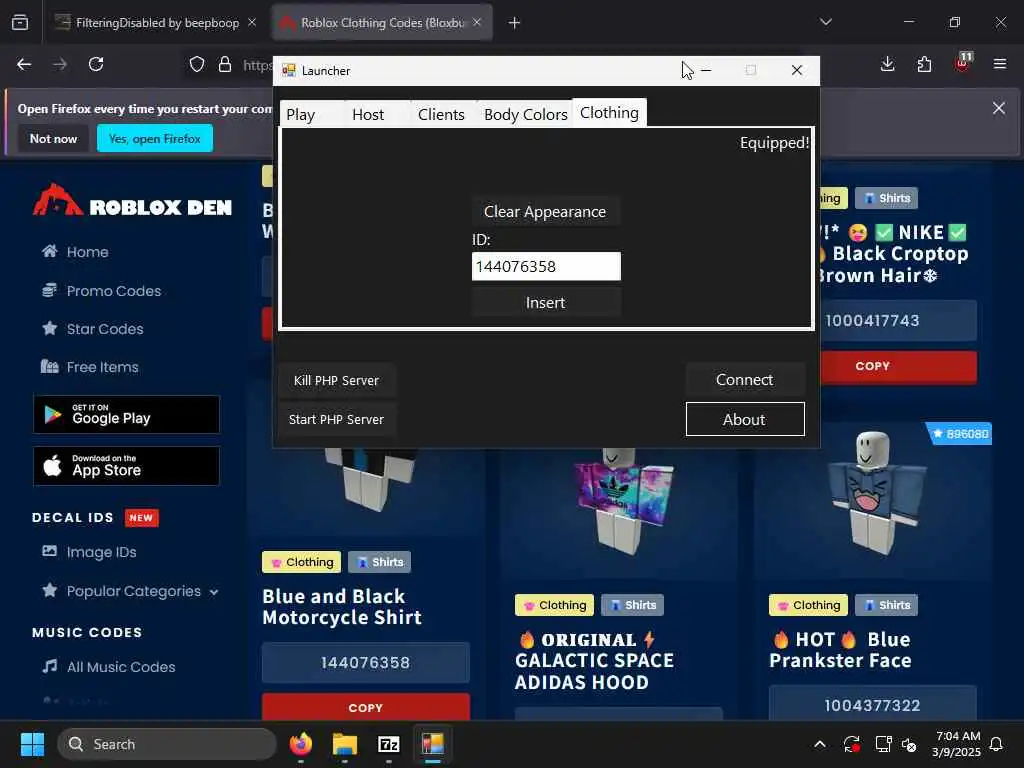Click the Google Play badge
1024x768 pixels.
point(127,414)
